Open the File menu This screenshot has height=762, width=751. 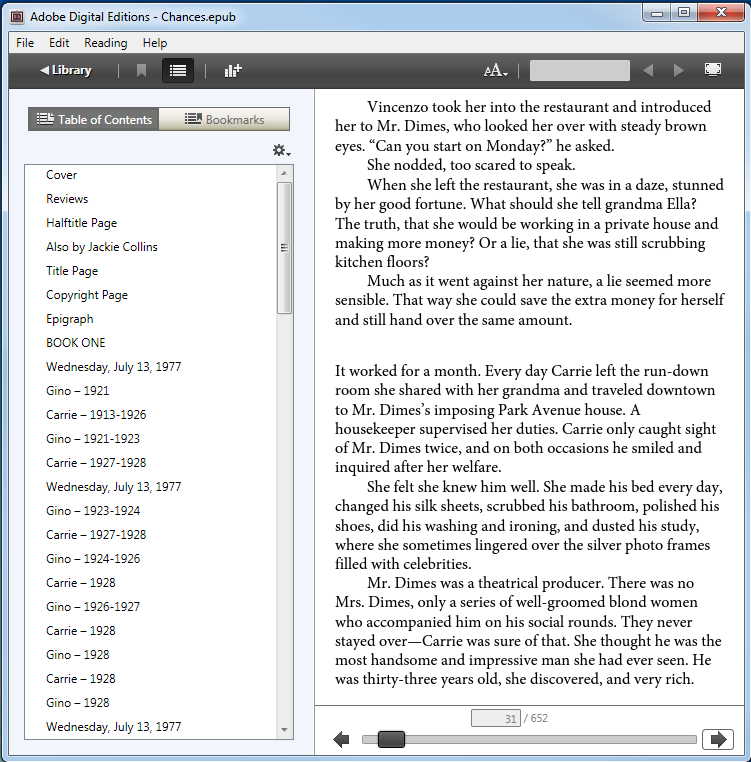tap(25, 43)
